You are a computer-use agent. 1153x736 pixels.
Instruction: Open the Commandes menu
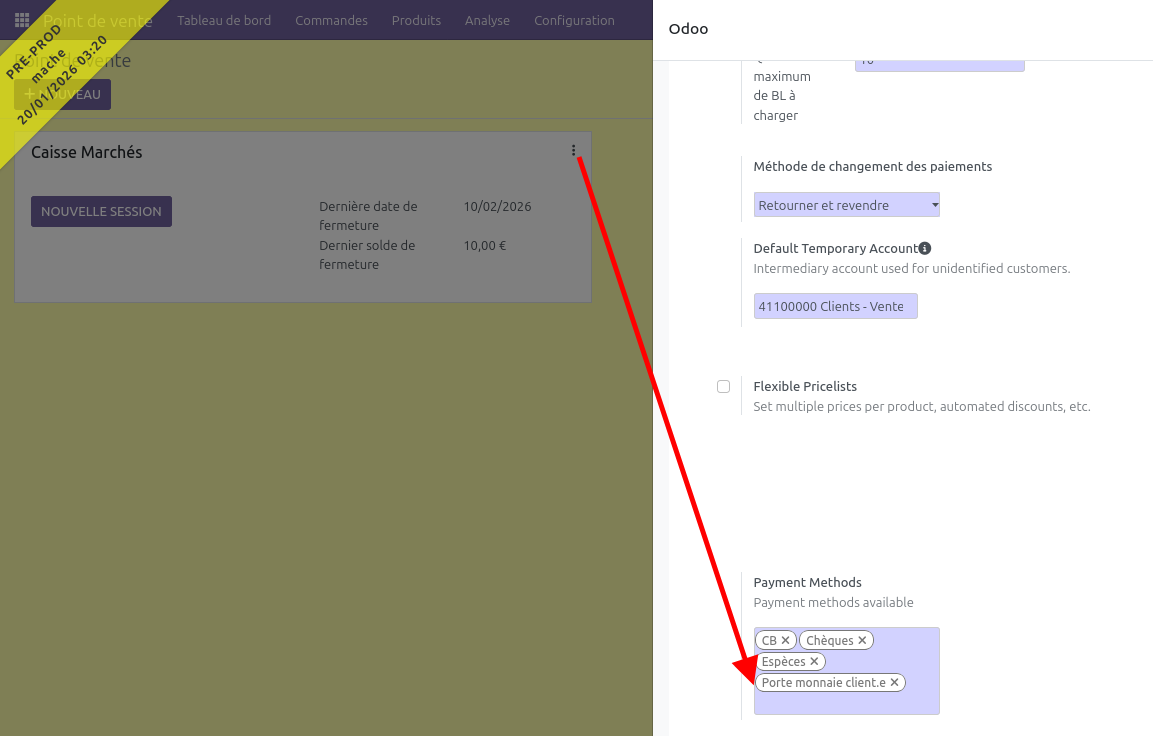(x=331, y=20)
